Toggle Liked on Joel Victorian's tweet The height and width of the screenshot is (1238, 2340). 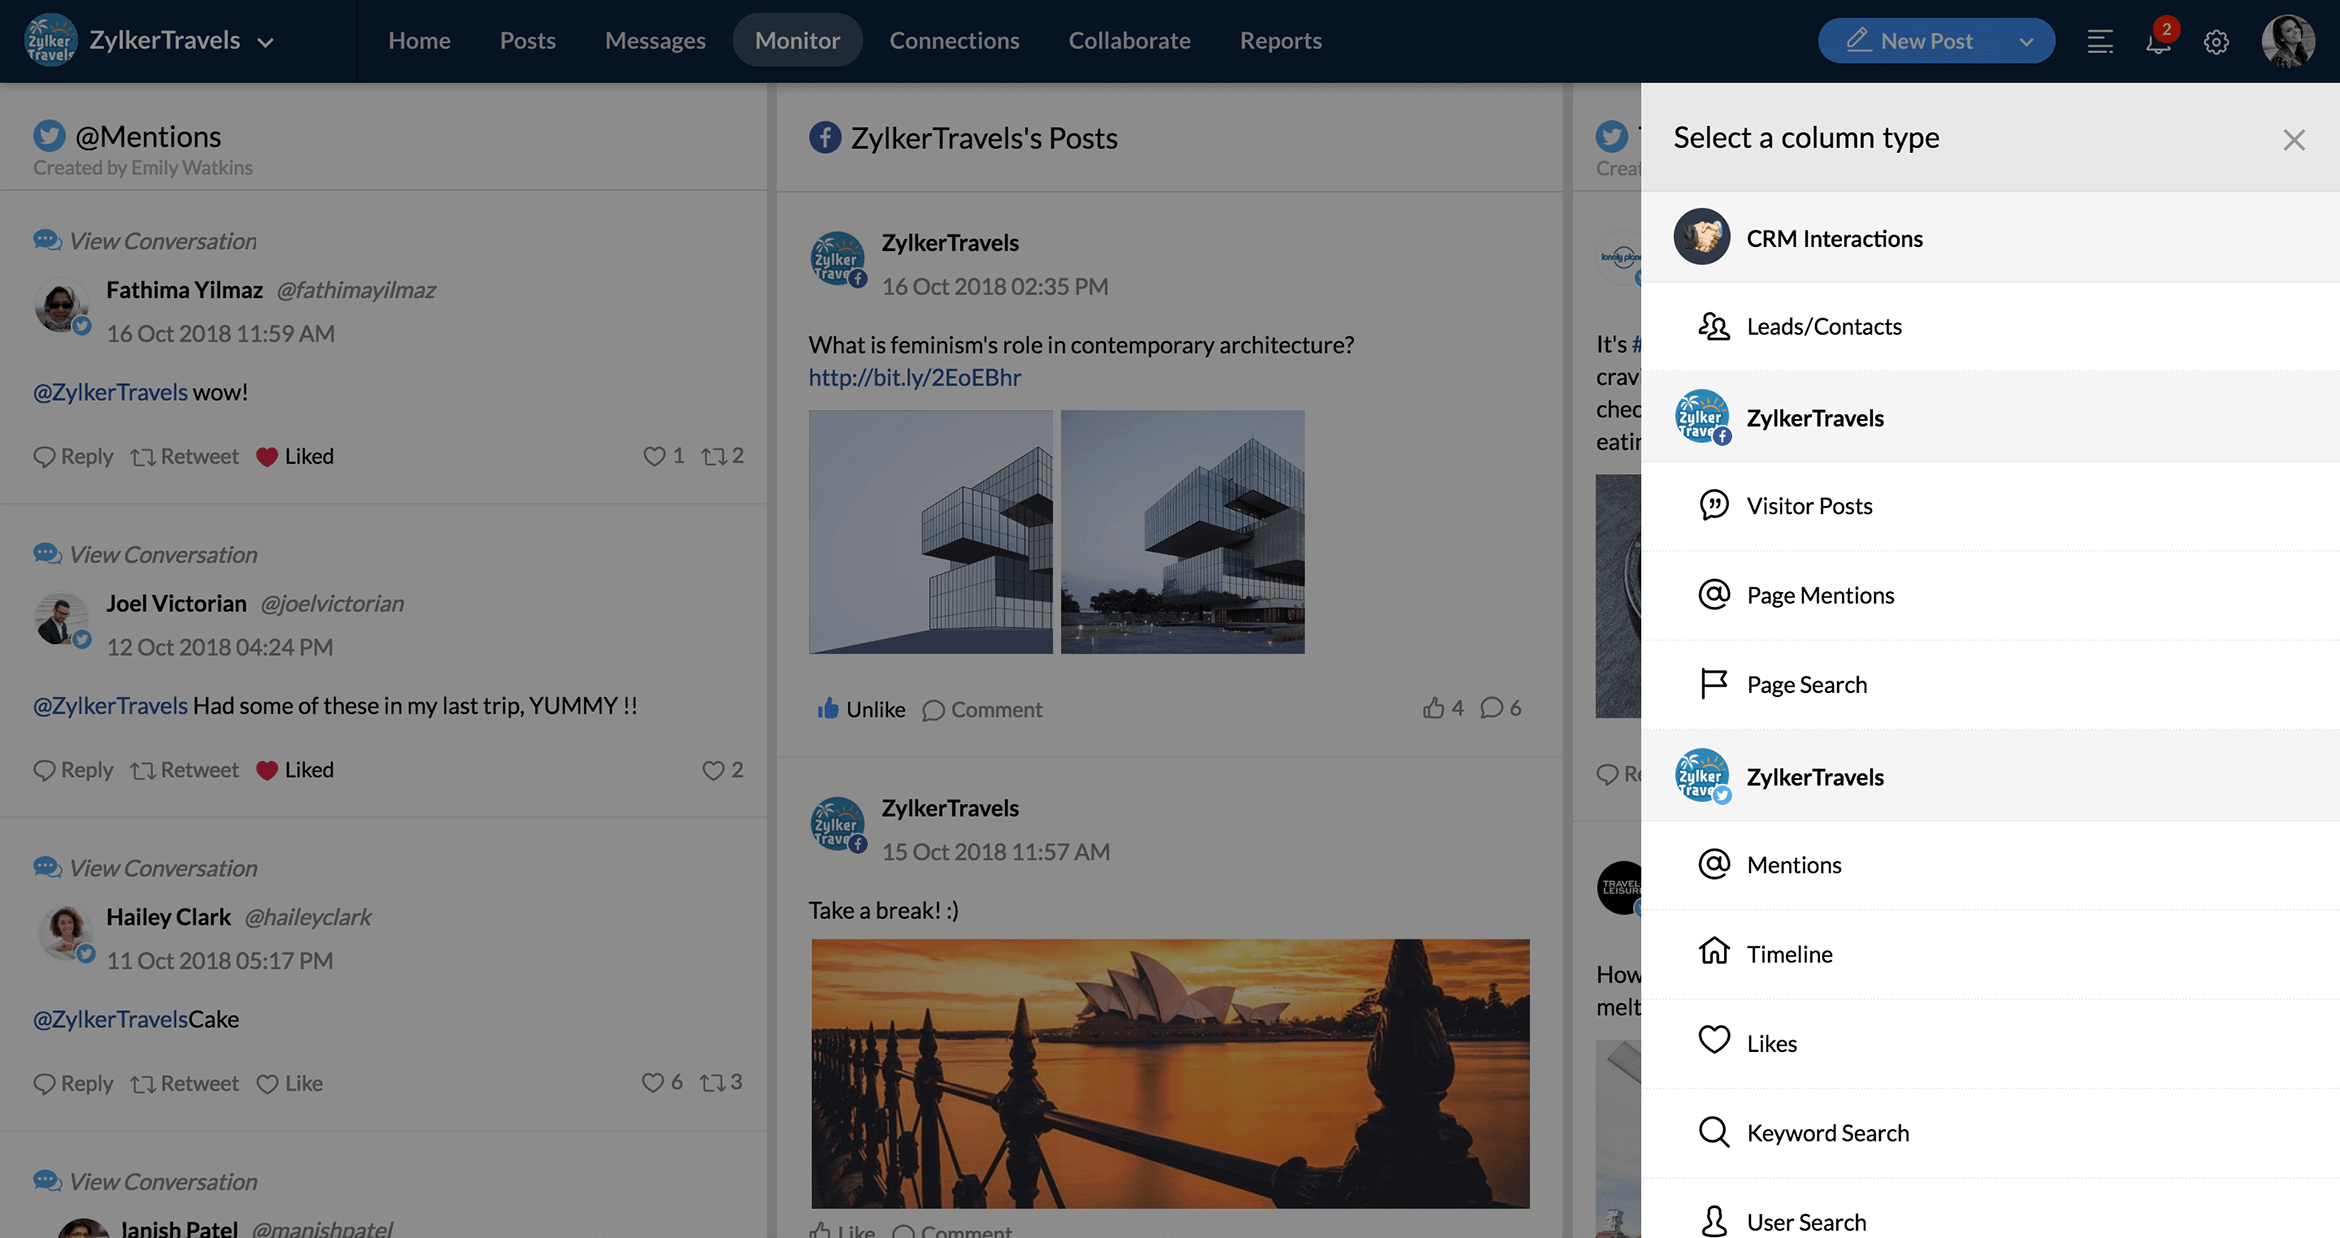pyautogui.click(x=295, y=770)
